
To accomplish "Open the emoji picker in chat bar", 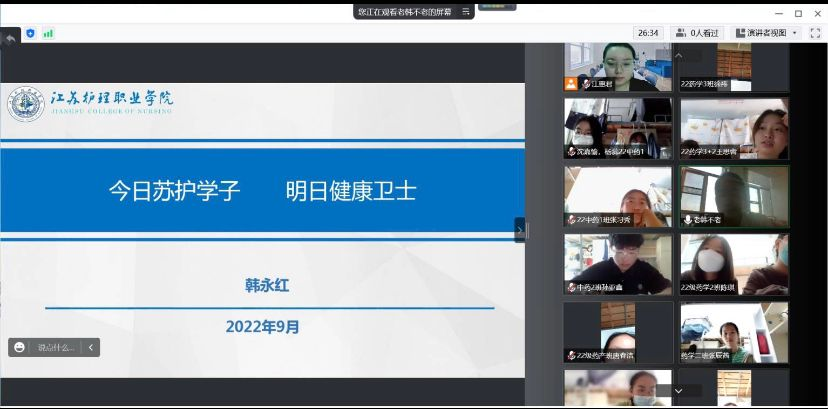I will pyautogui.click(x=20, y=347).
